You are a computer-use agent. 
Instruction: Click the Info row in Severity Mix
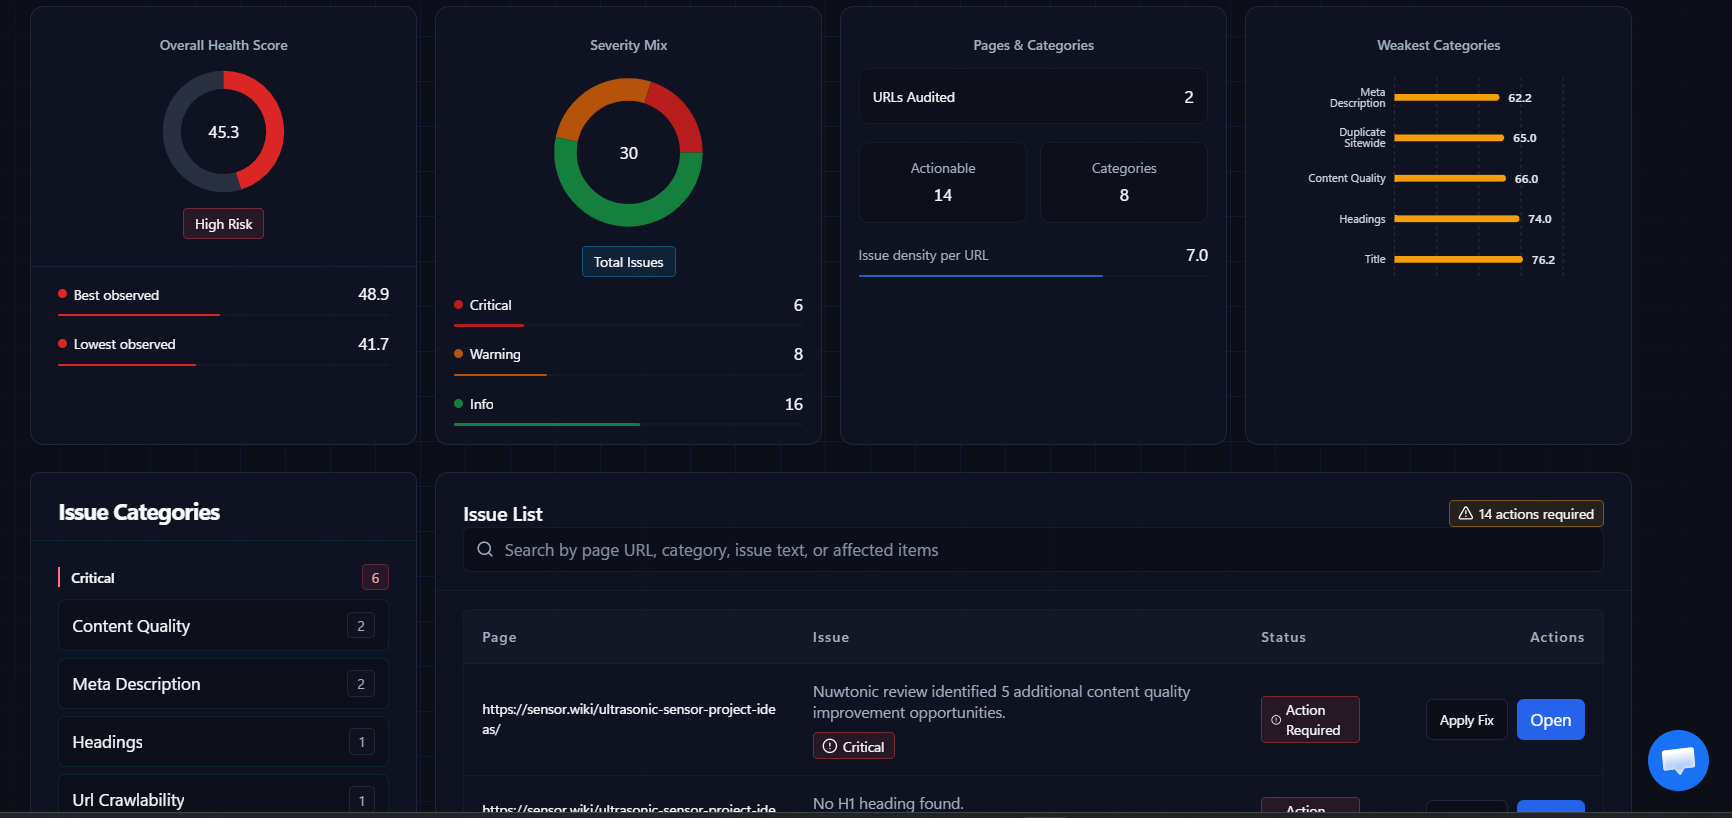click(628, 404)
